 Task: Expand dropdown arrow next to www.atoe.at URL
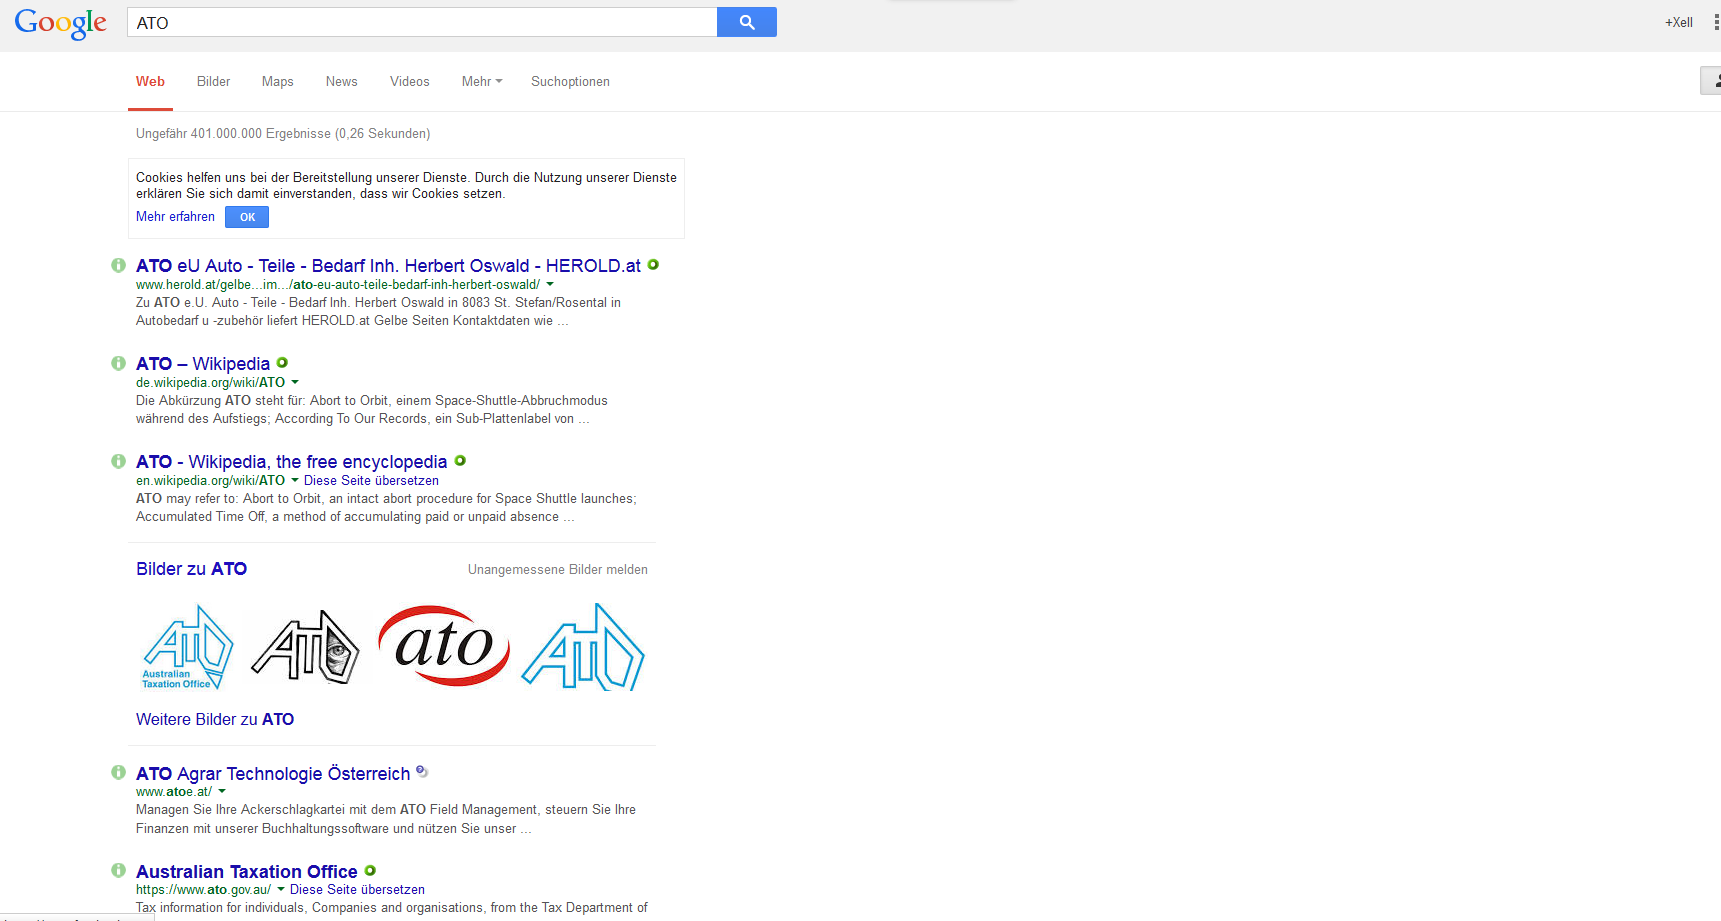click(x=222, y=792)
